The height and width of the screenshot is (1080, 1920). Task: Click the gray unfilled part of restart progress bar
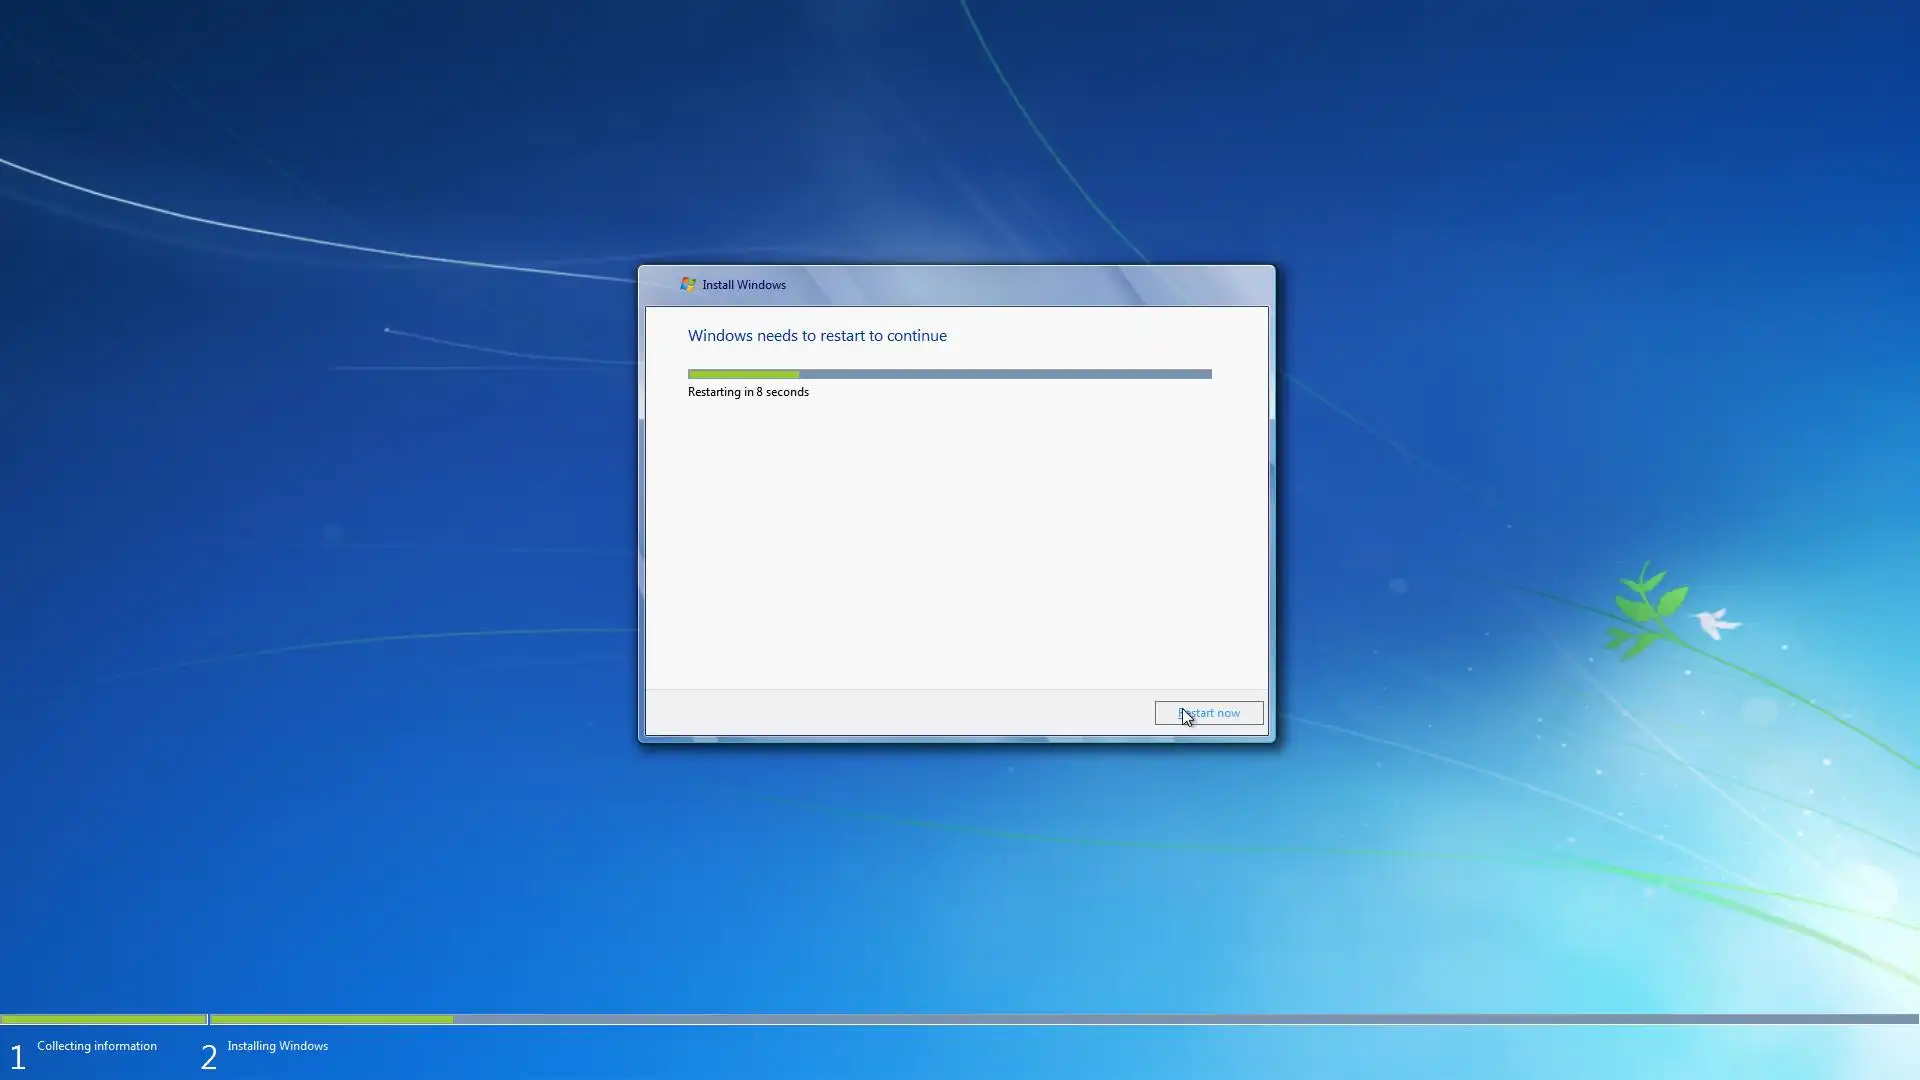point(1004,374)
